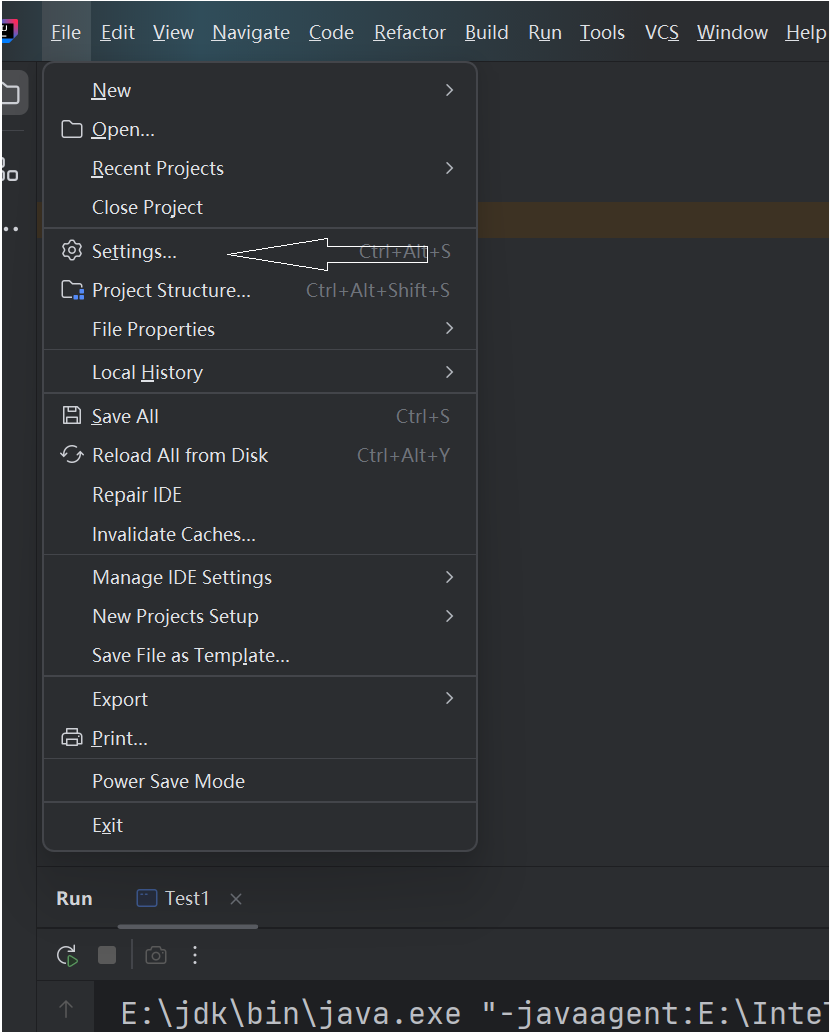
Task: Open the Window menu
Action: [733, 32]
